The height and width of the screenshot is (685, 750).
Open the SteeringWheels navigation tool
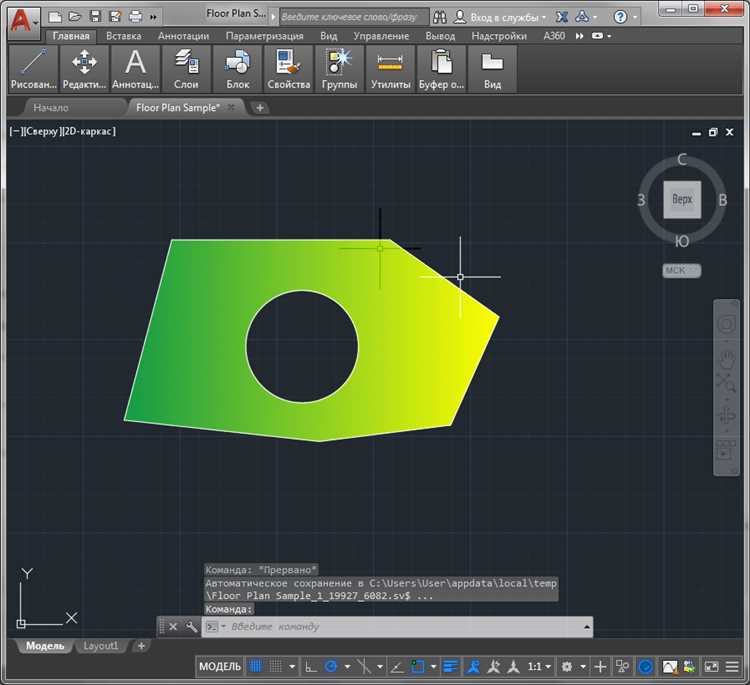[x=726, y=324]
